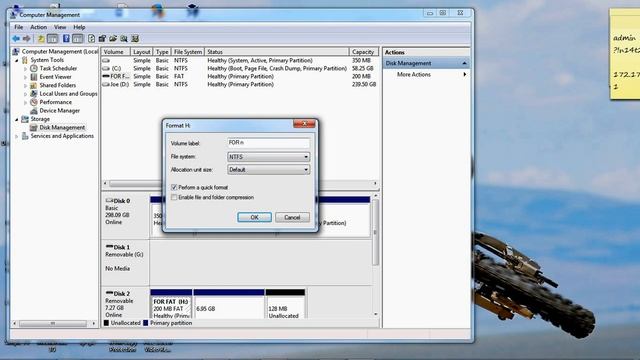Image resolution: width=640 pixels, height=360 pixels.
Task: Click the yellow sticky note on desktop
Action: (x=625, y=54)
